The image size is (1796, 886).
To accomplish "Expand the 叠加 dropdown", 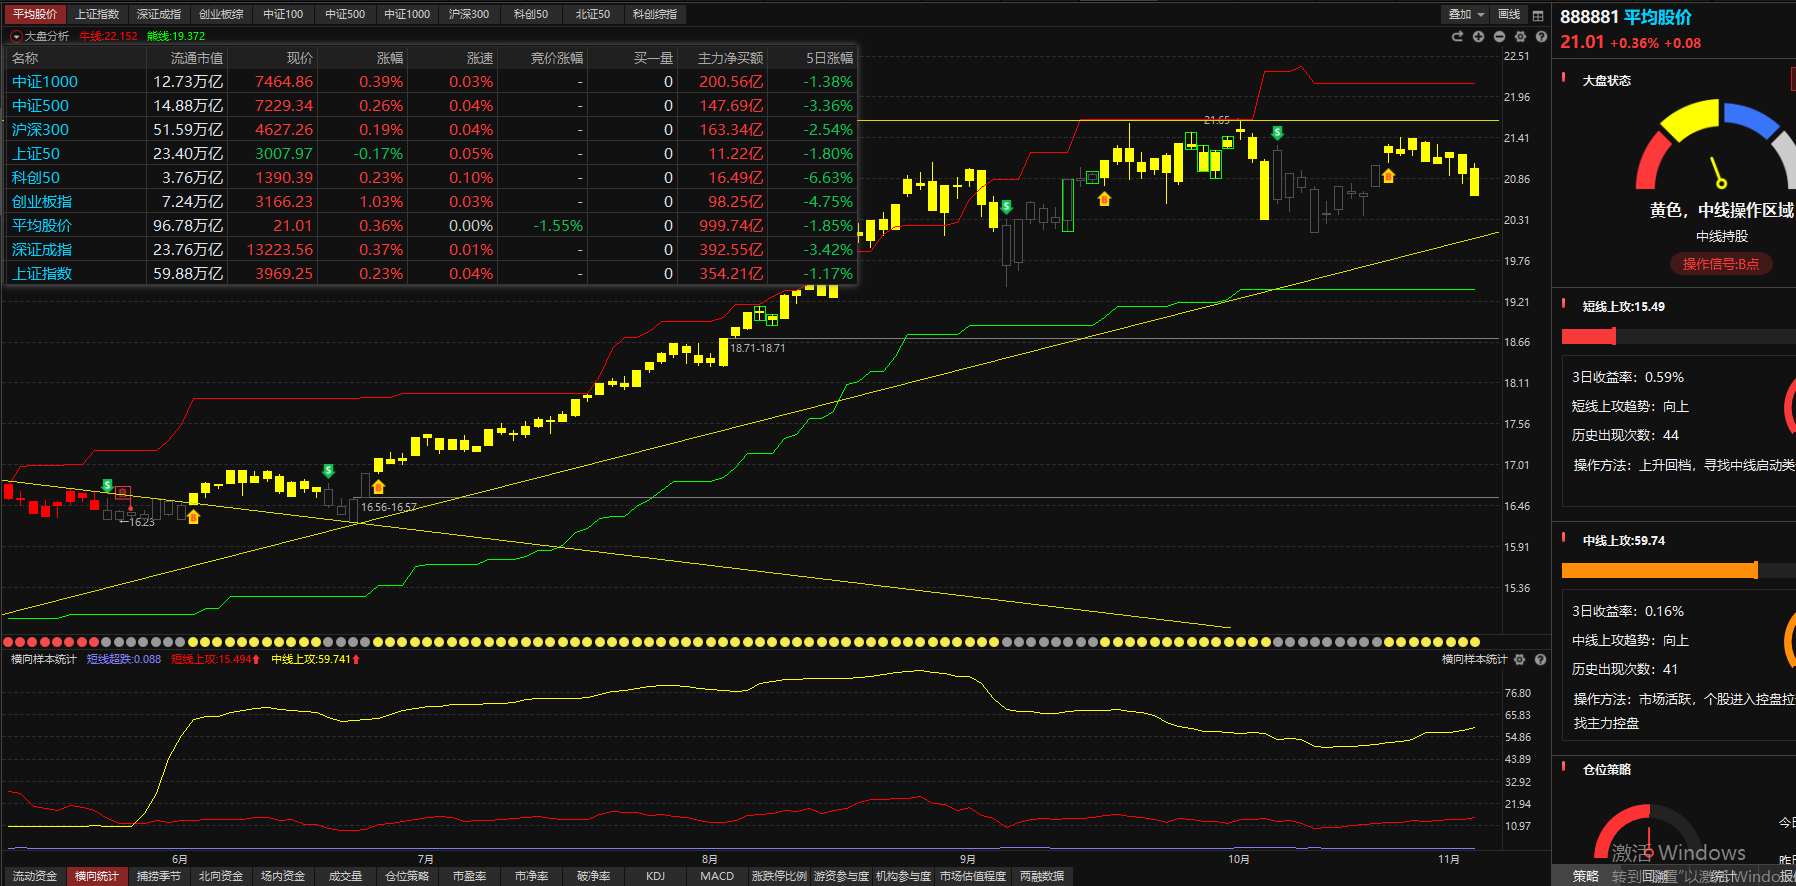I will [x=1466, y=14].
